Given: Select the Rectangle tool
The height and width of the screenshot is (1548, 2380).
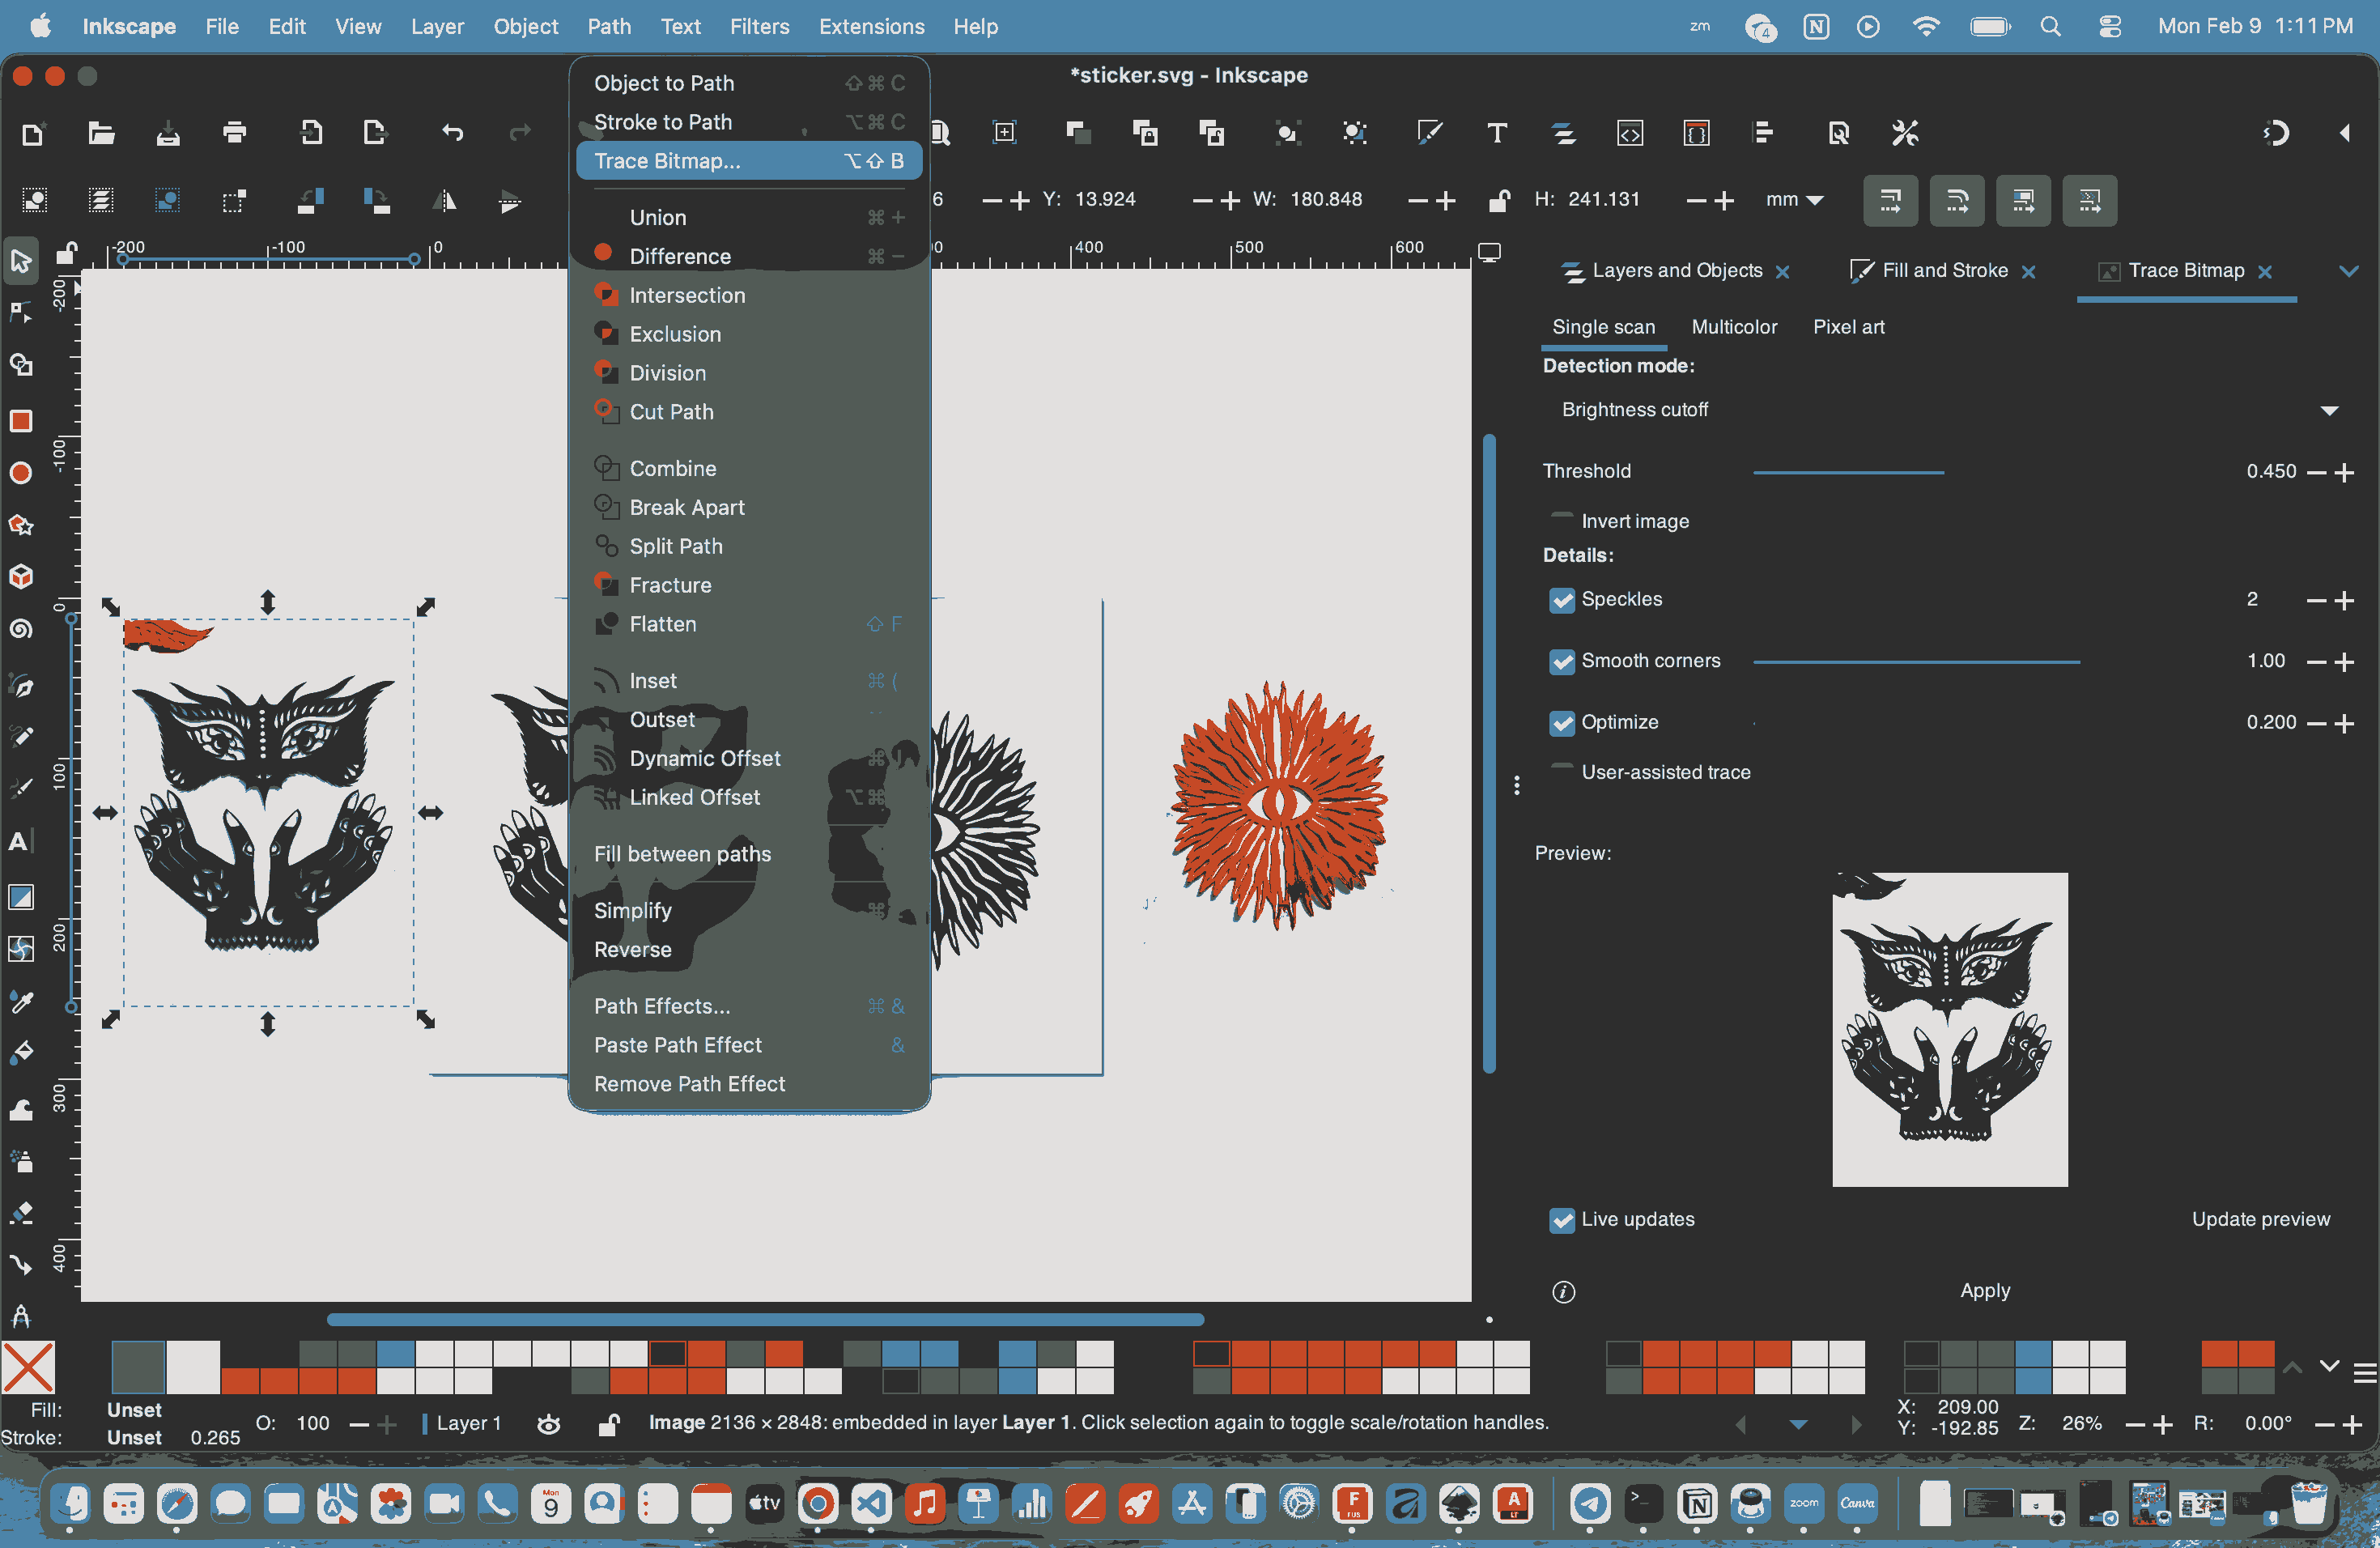Looking at the screenshot, I should (x=21, y=421).
